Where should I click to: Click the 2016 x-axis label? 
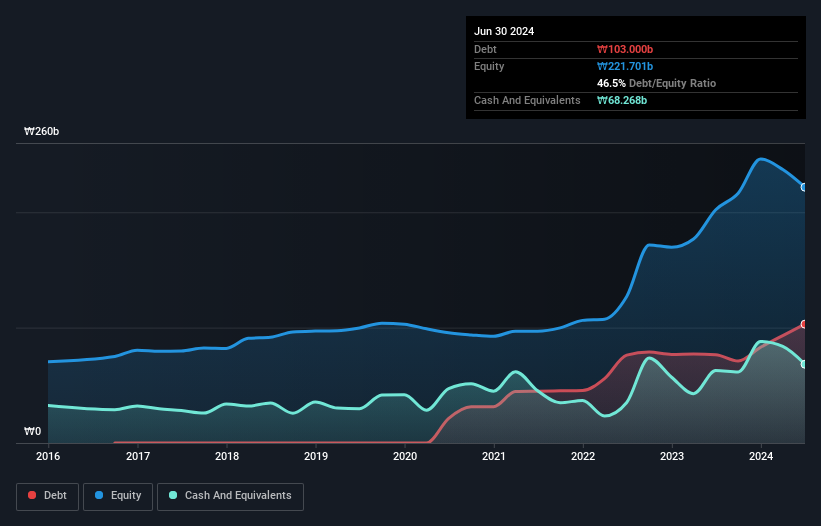tap(48, 456)
